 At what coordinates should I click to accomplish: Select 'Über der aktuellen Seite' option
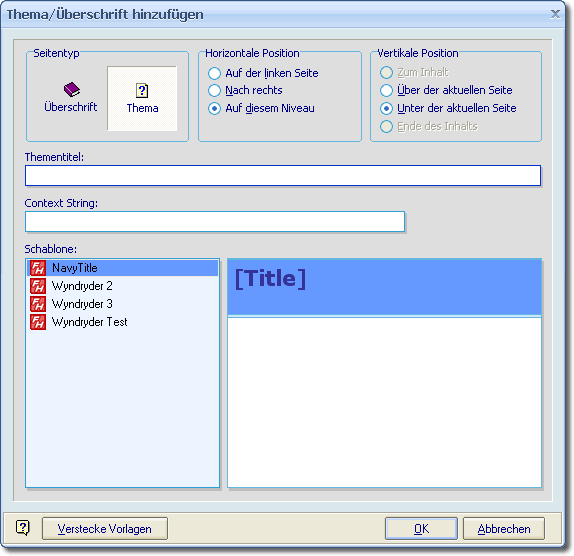(x=386, y=90)
